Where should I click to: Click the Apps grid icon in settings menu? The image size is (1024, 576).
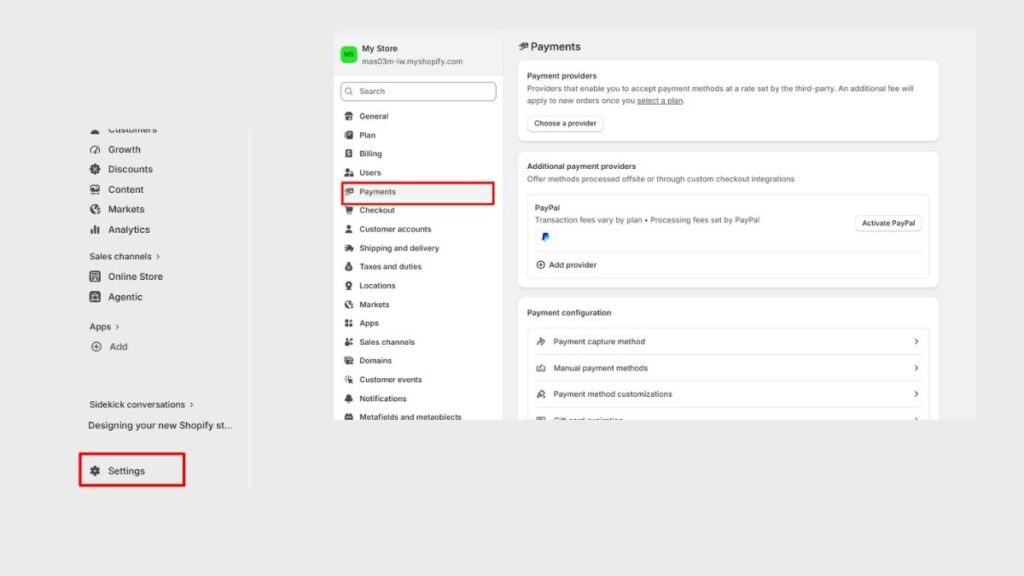tap(349, 323)
